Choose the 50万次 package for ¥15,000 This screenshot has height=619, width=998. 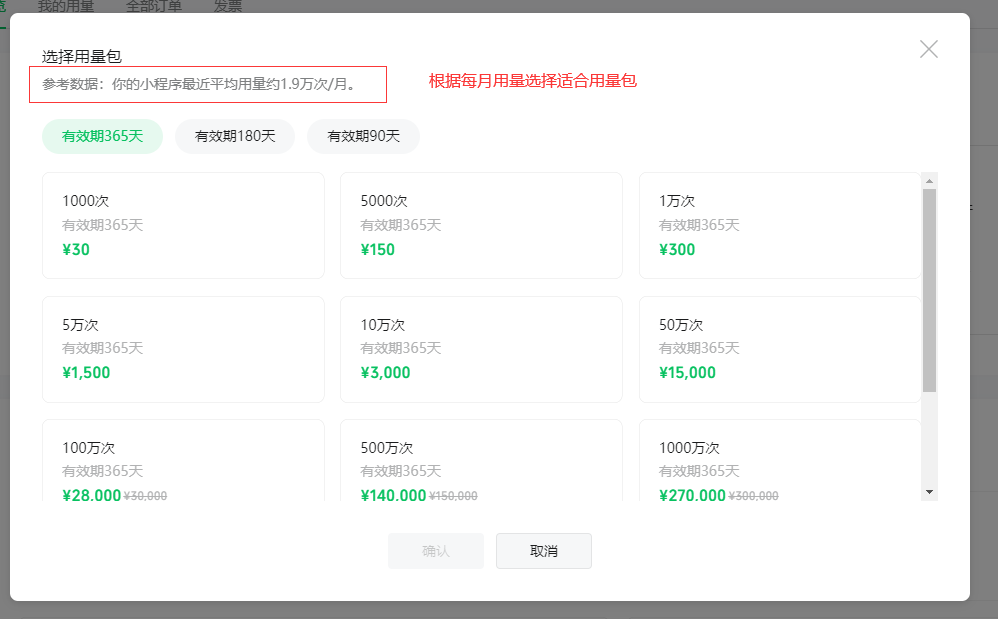click(779, 349)
